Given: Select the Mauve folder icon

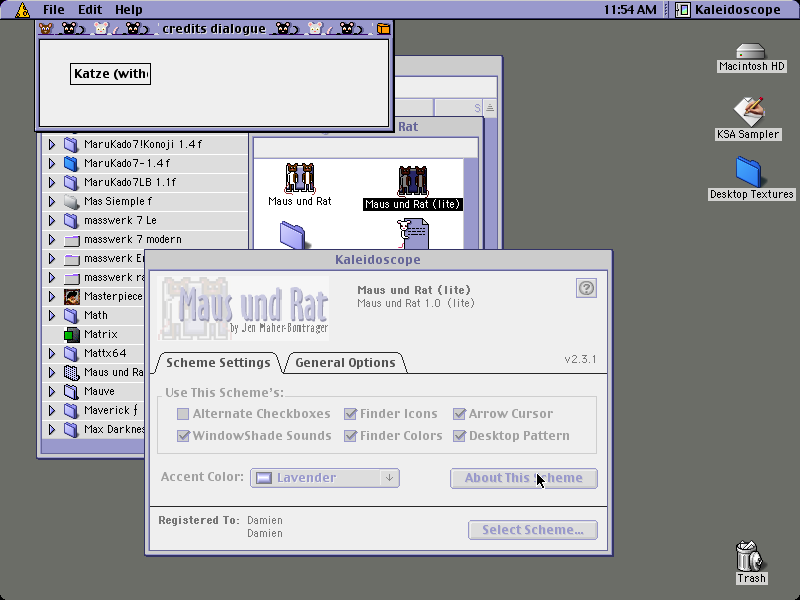Looking at the screenshot, I should (71, 391).
